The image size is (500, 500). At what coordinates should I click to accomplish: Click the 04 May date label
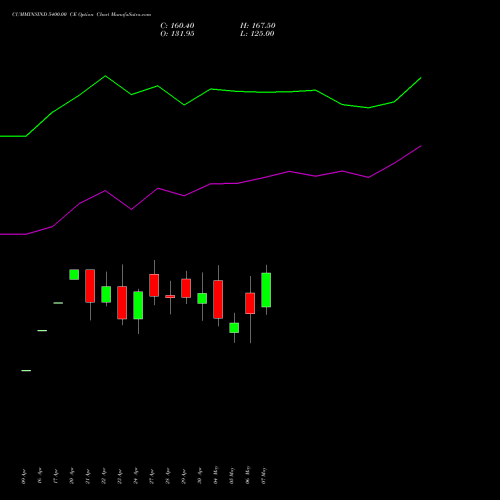(x=215, y=475)
